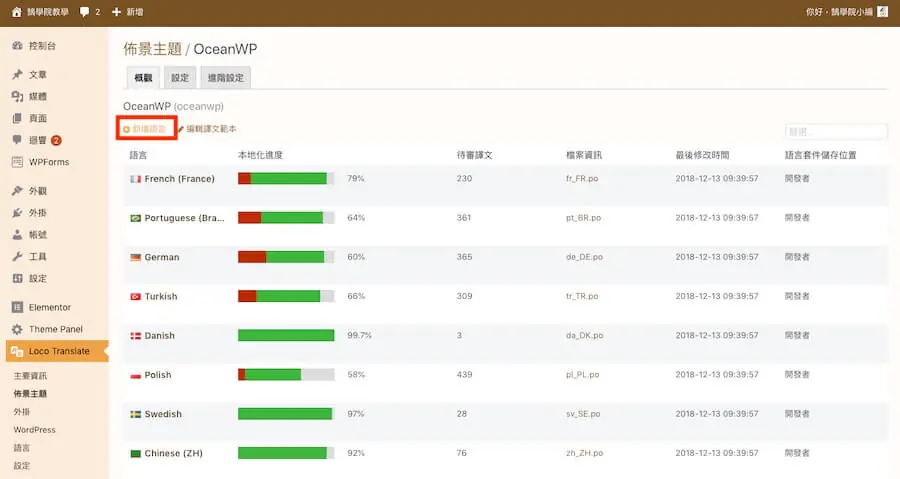Open WordPress submenu item under Loco Translate
Viewport: 900px width, 479px height.
[x=34, y=430]
